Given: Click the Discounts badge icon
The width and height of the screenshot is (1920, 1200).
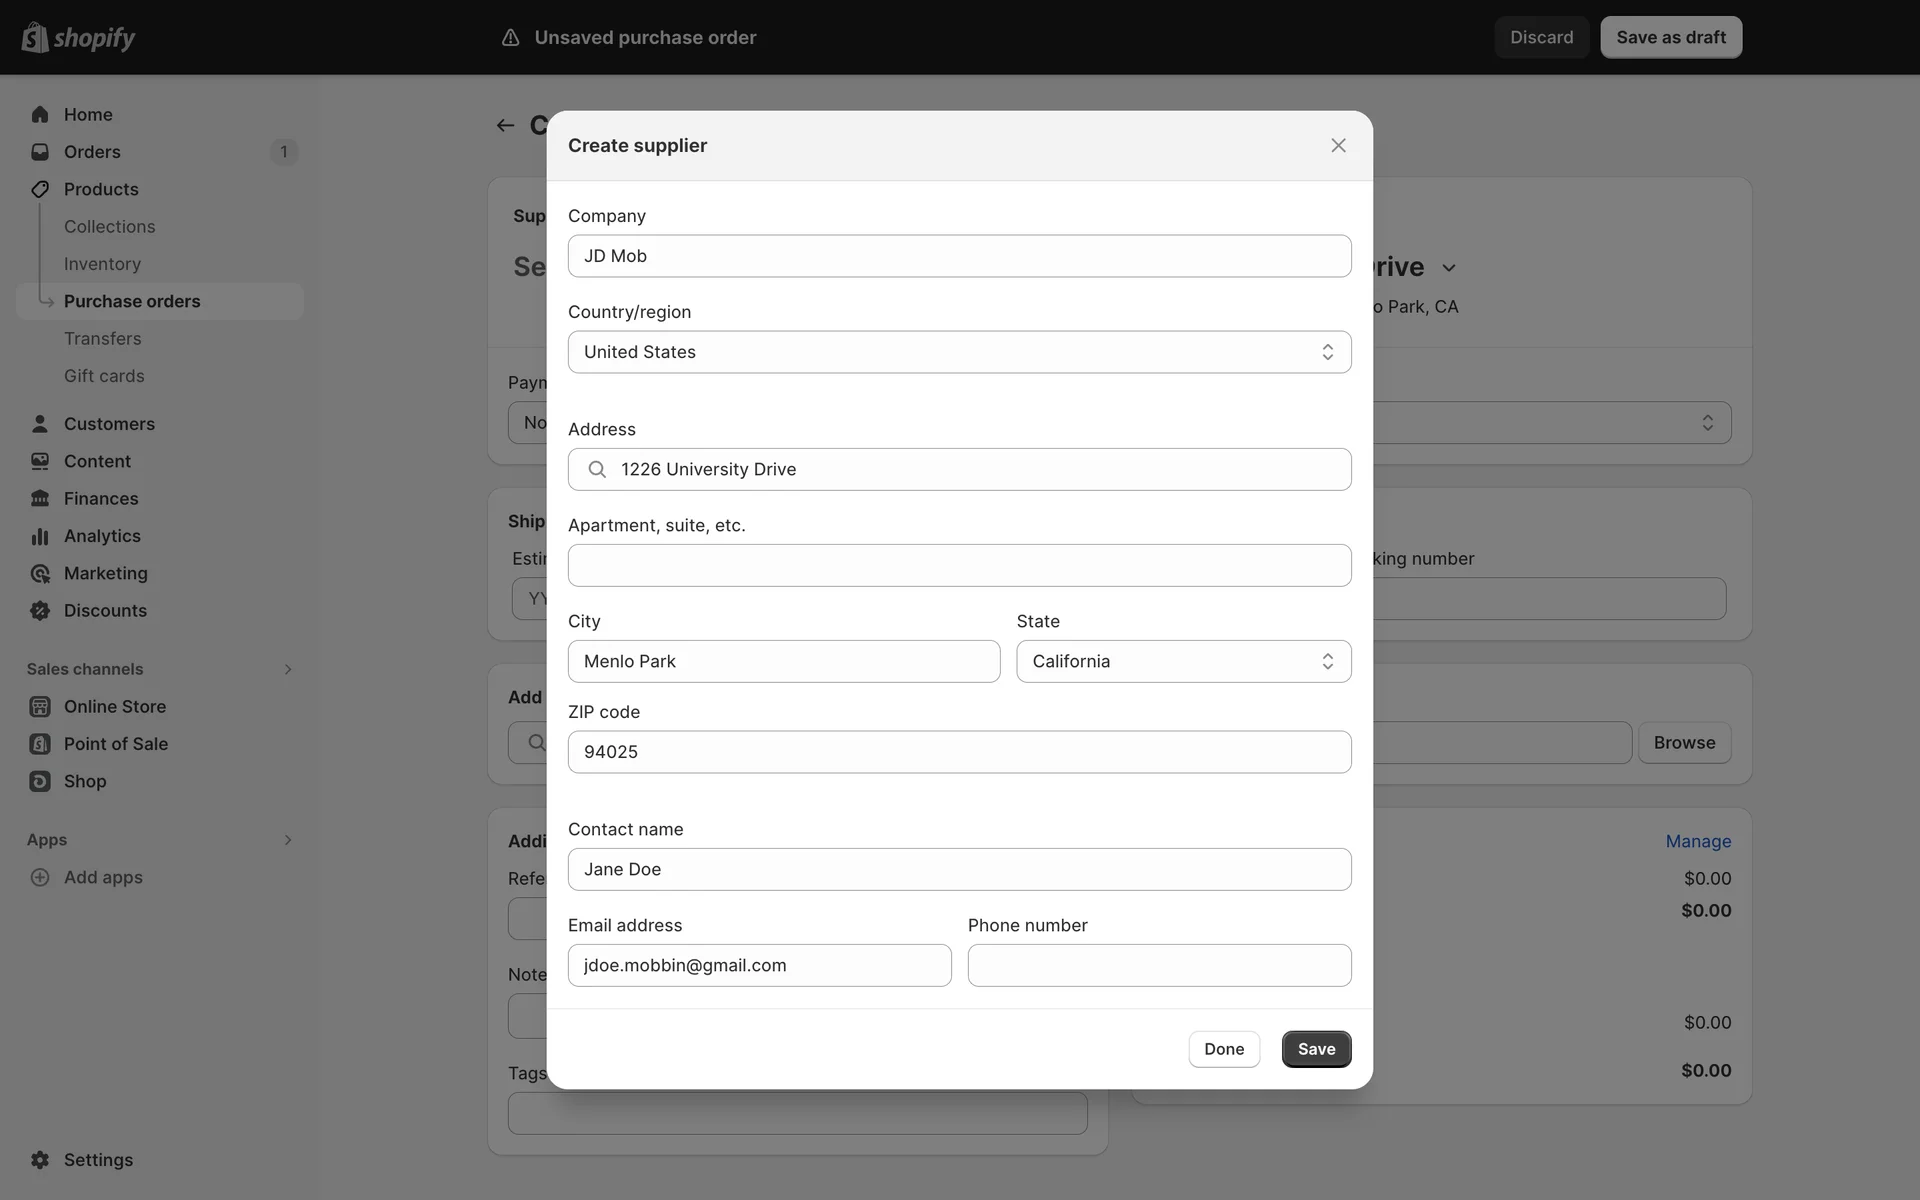Looking at the screenshot, I should (40, 611).
